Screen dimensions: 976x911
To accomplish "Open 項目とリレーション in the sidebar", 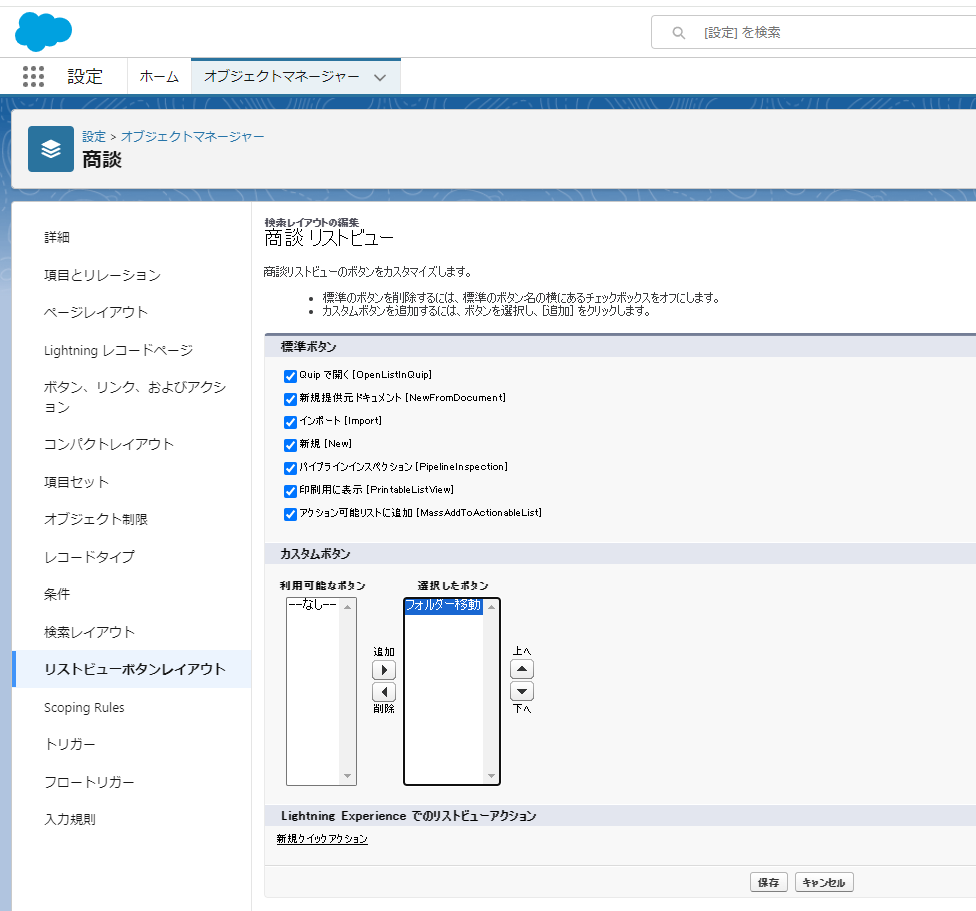I will click(x=102, y=275).
